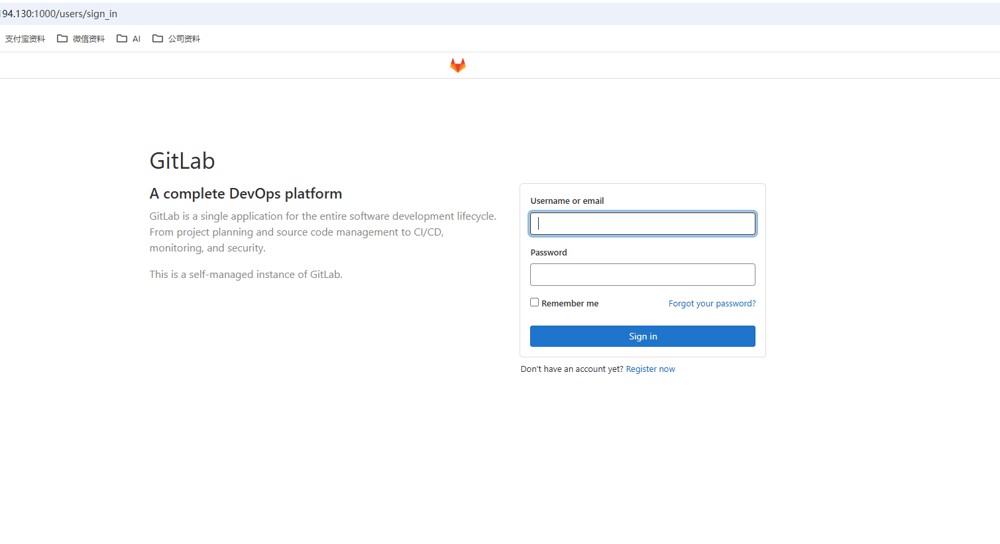Click the folder icon beside 微信资料
This screenshot has width=1000, height=544.
click(62, 38)
